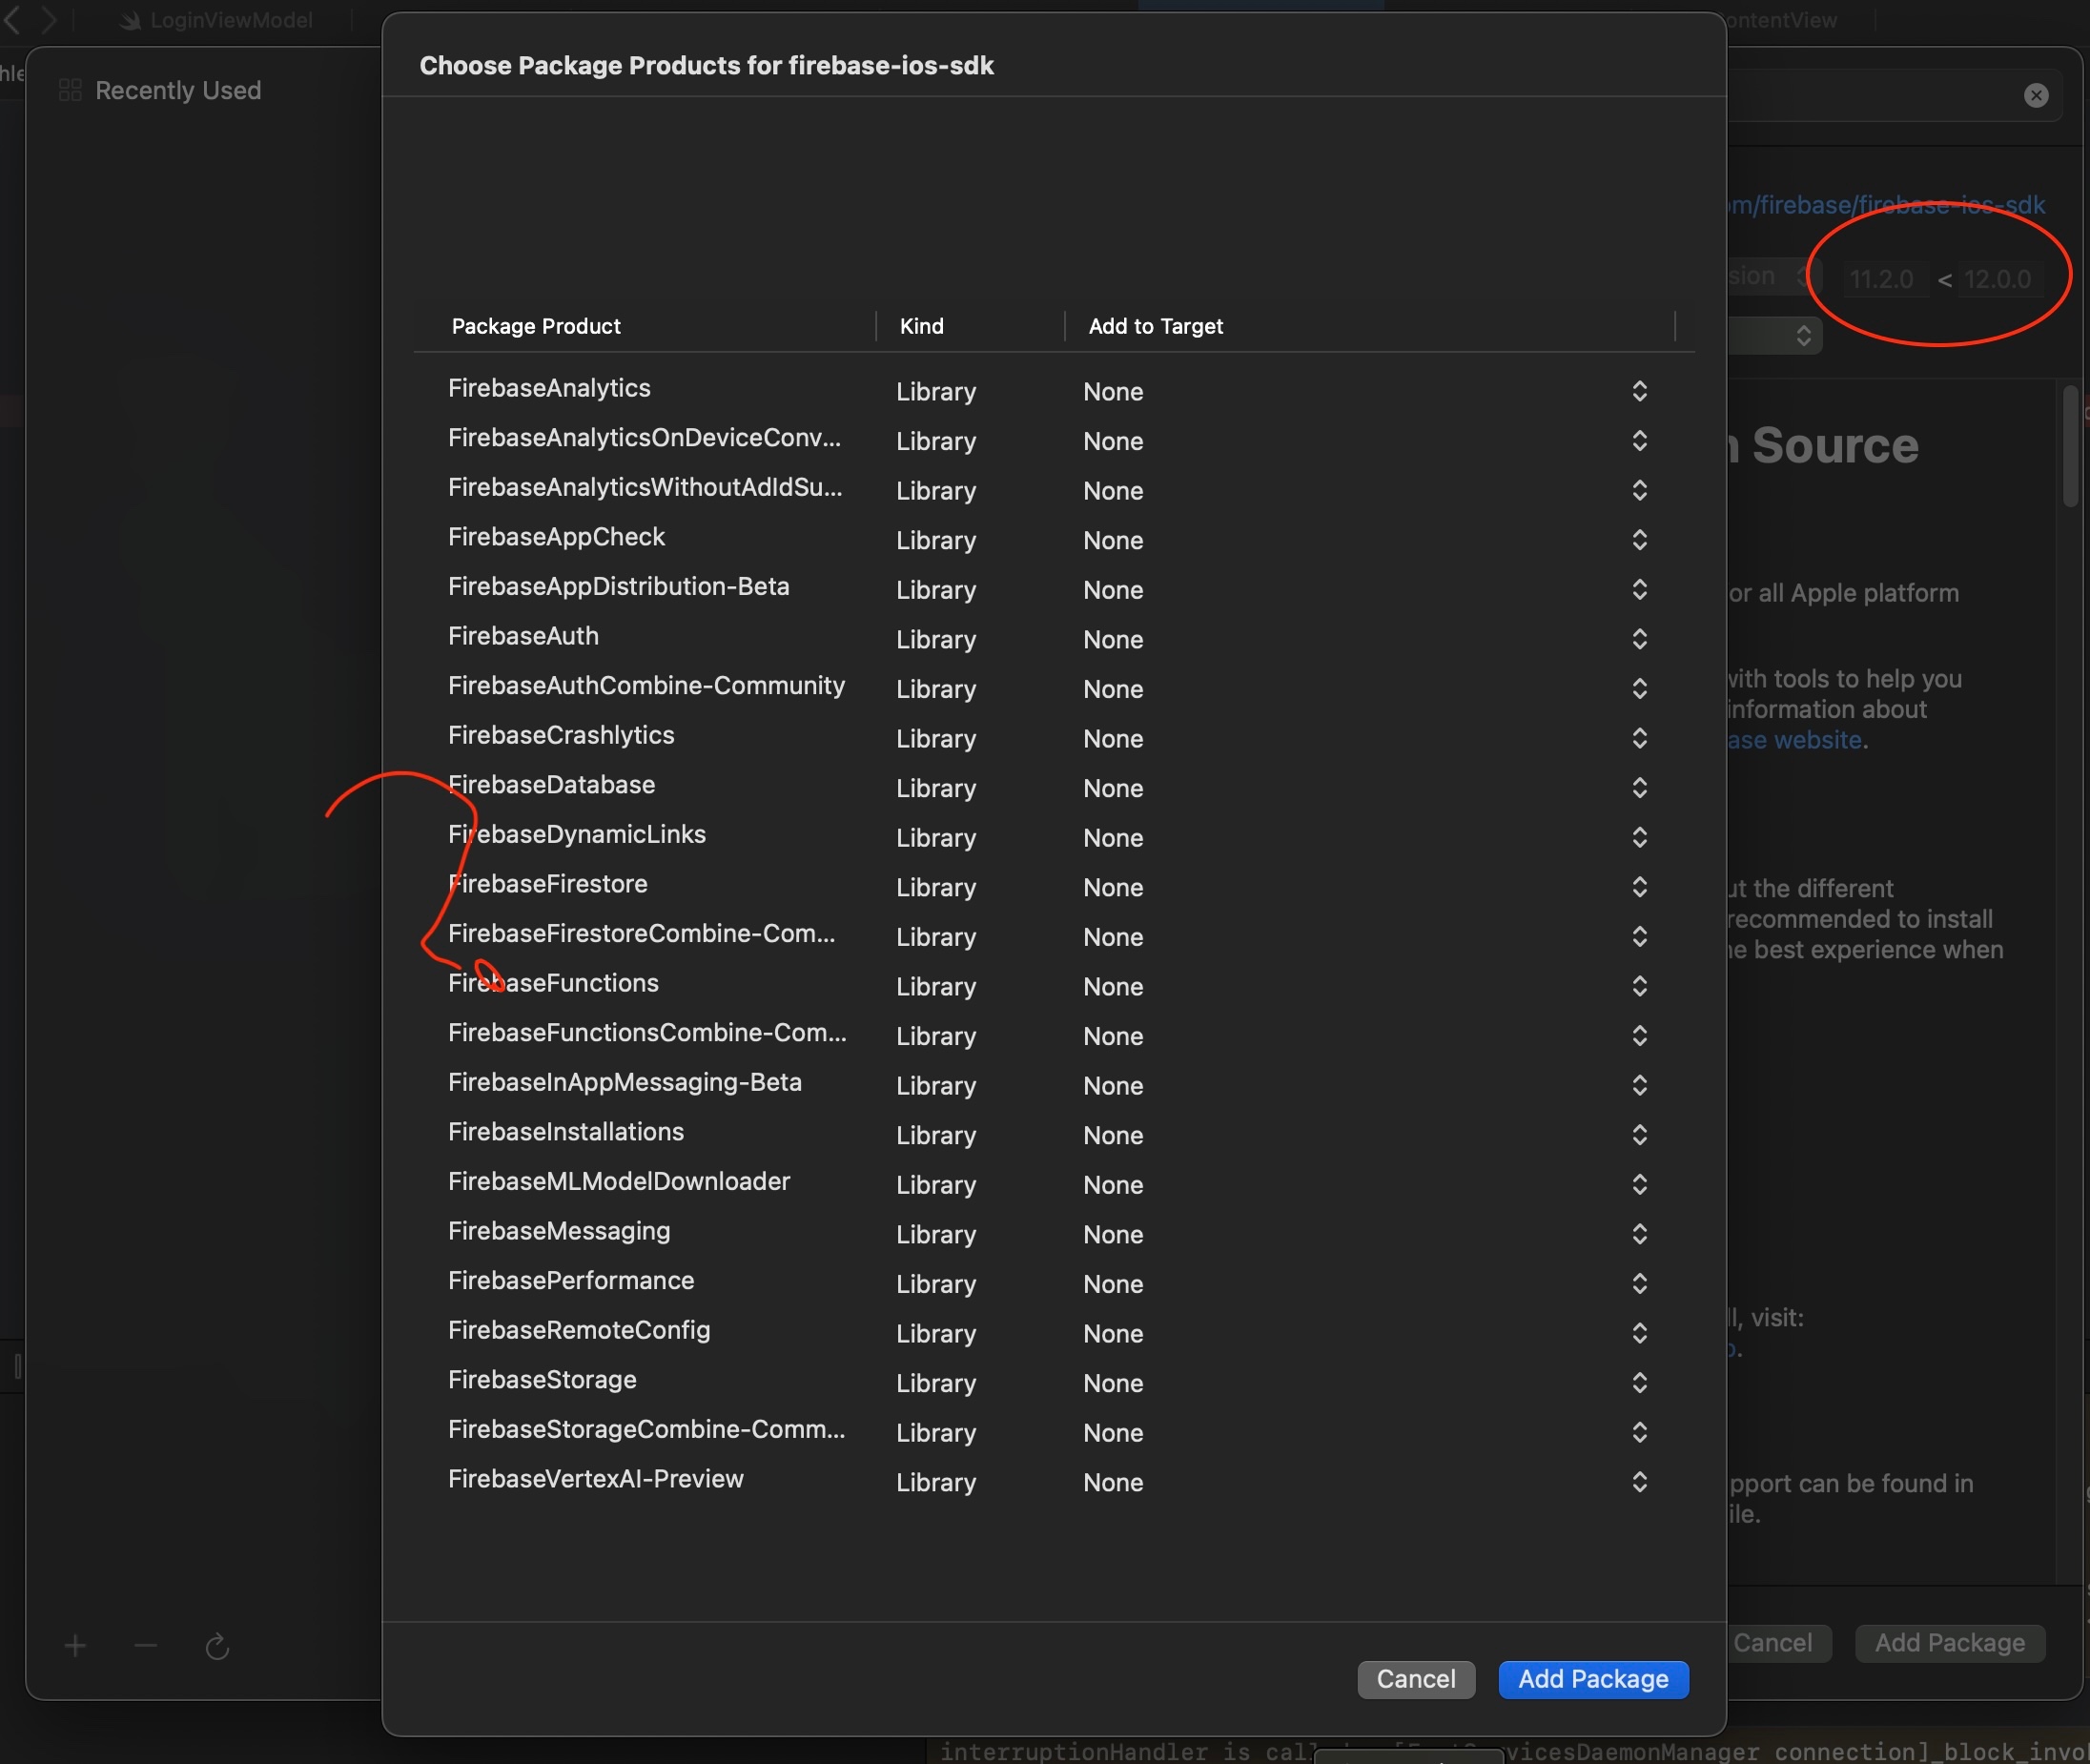Screen dimensions: 2090x1764
Task: Click the Add Package button in front dialog
Action: (1593, 1679)
